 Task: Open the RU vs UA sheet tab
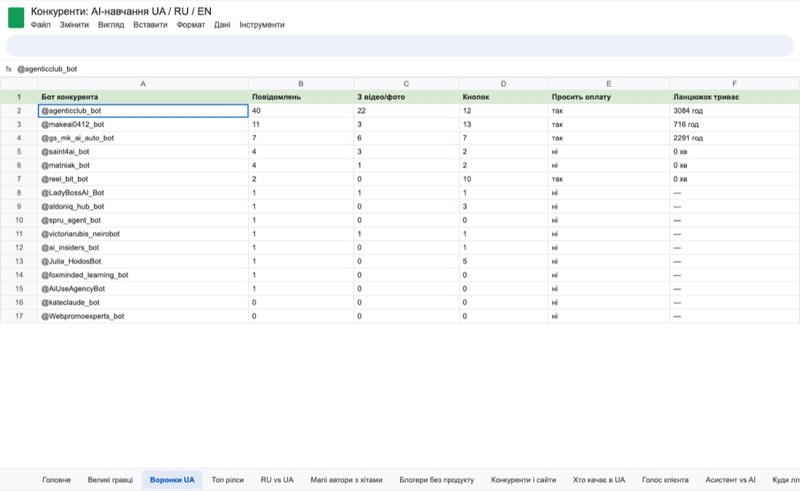point(277,480)
